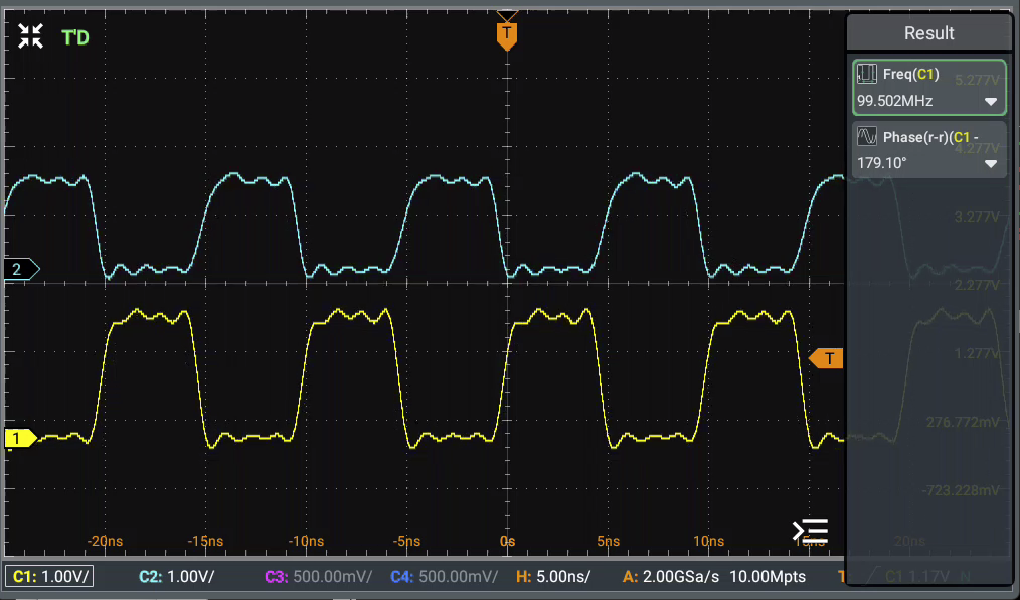Enable channel C4 500.00mV/ label
Image resolution: width=1020 pixels, height=600 pixels.
443,576
